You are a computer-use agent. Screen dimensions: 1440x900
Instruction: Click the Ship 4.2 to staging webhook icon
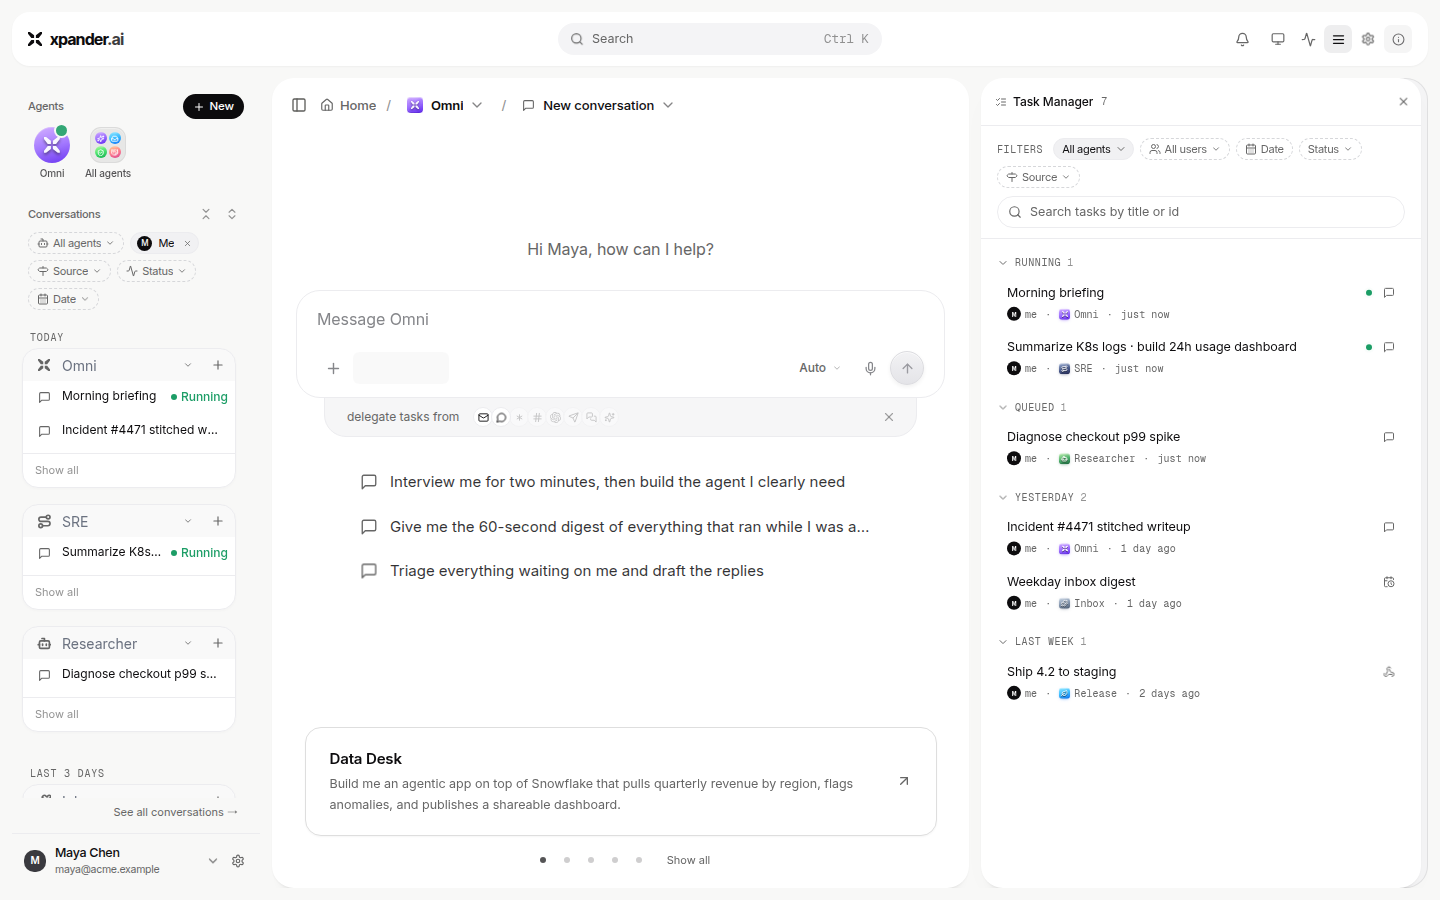click(x=1389, y=672)
